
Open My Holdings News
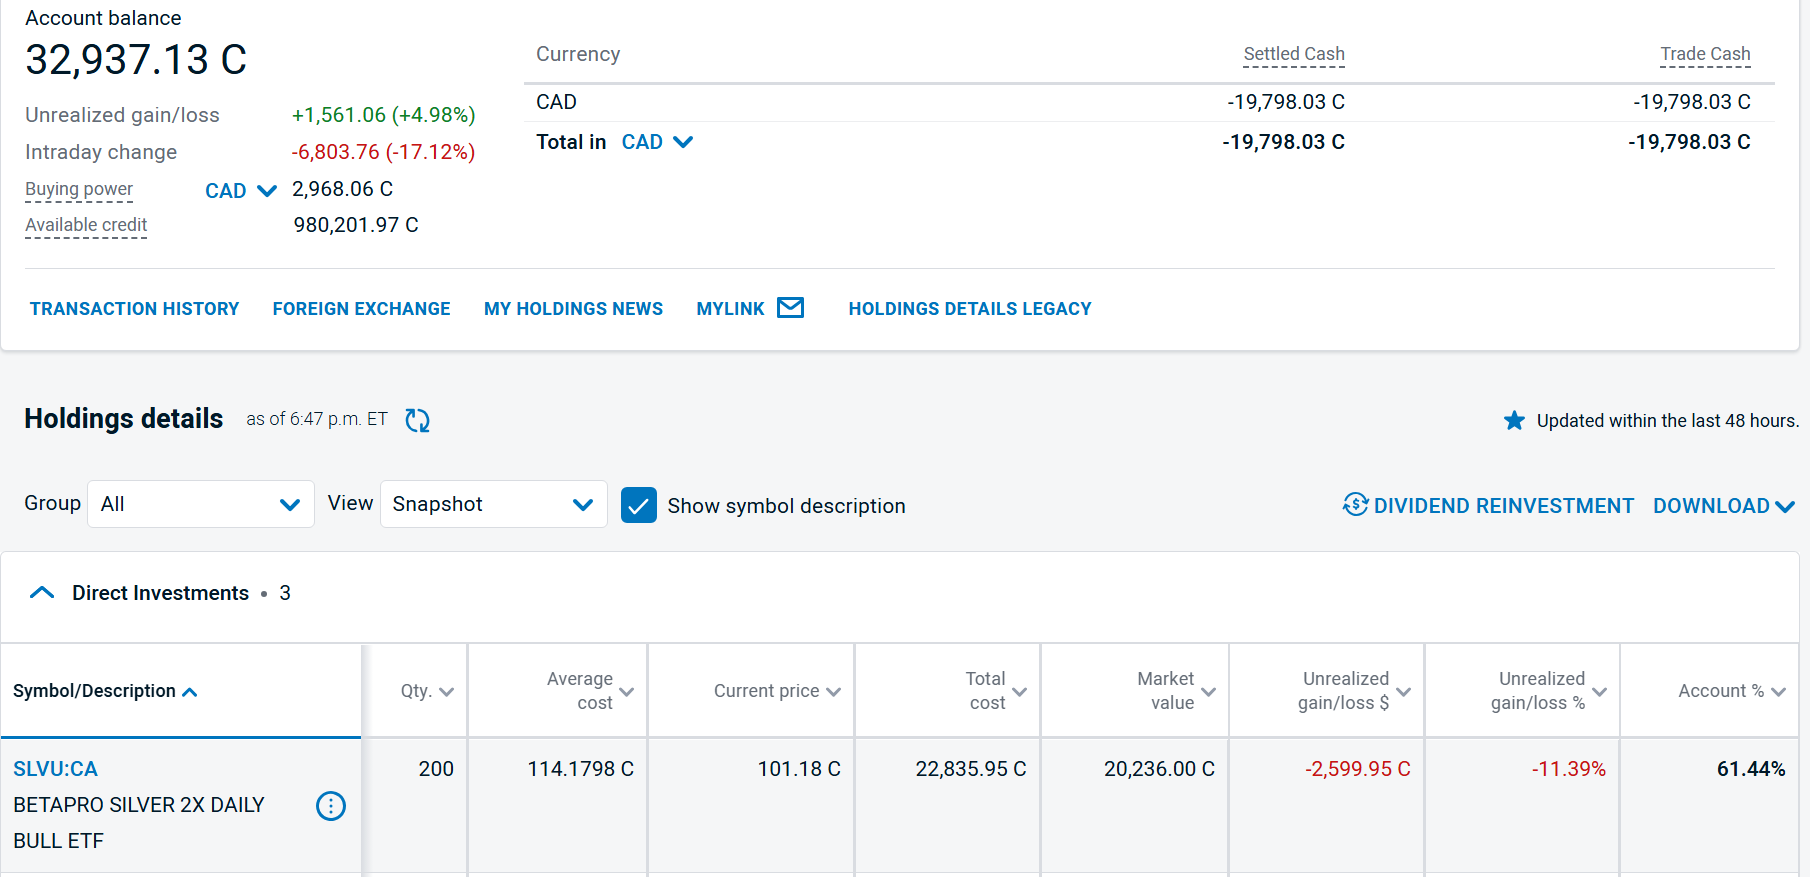coord(574,309)
